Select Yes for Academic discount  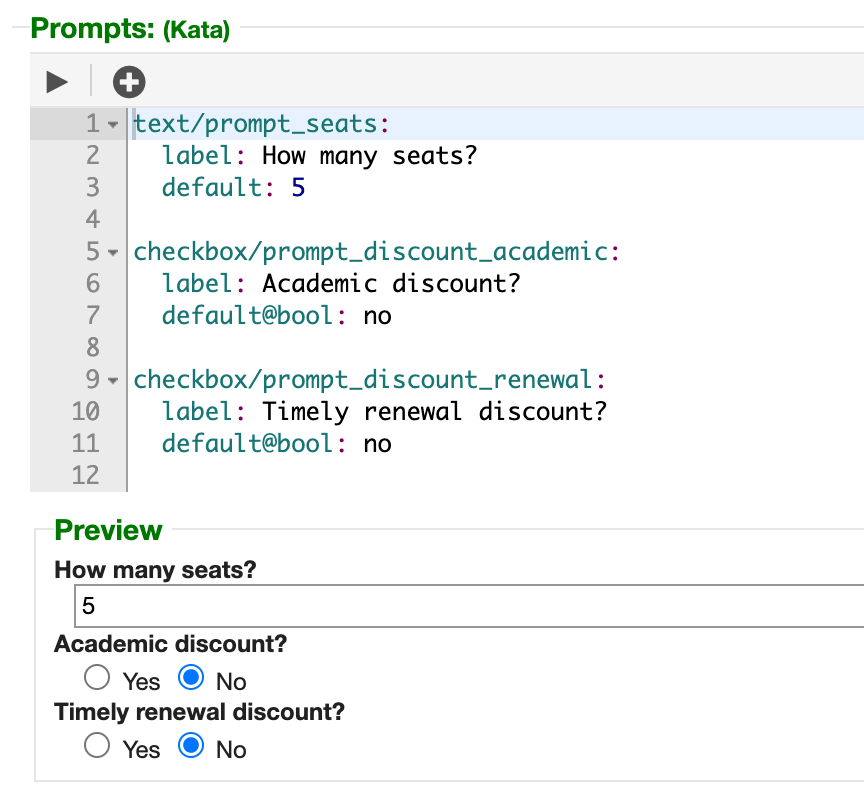(97, 677)
